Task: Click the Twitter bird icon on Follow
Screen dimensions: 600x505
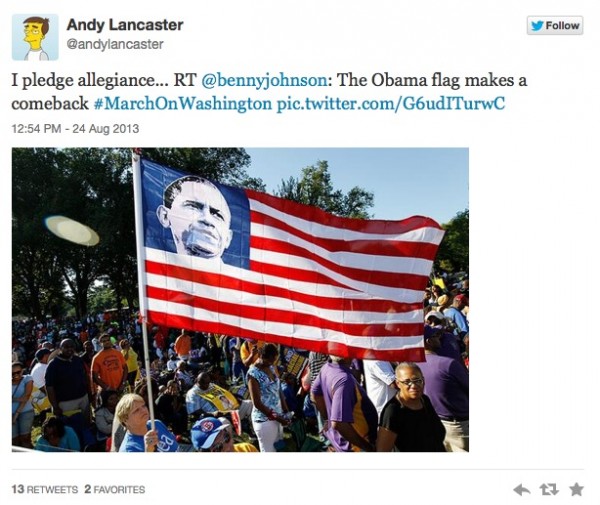Action: pos(537,26)
